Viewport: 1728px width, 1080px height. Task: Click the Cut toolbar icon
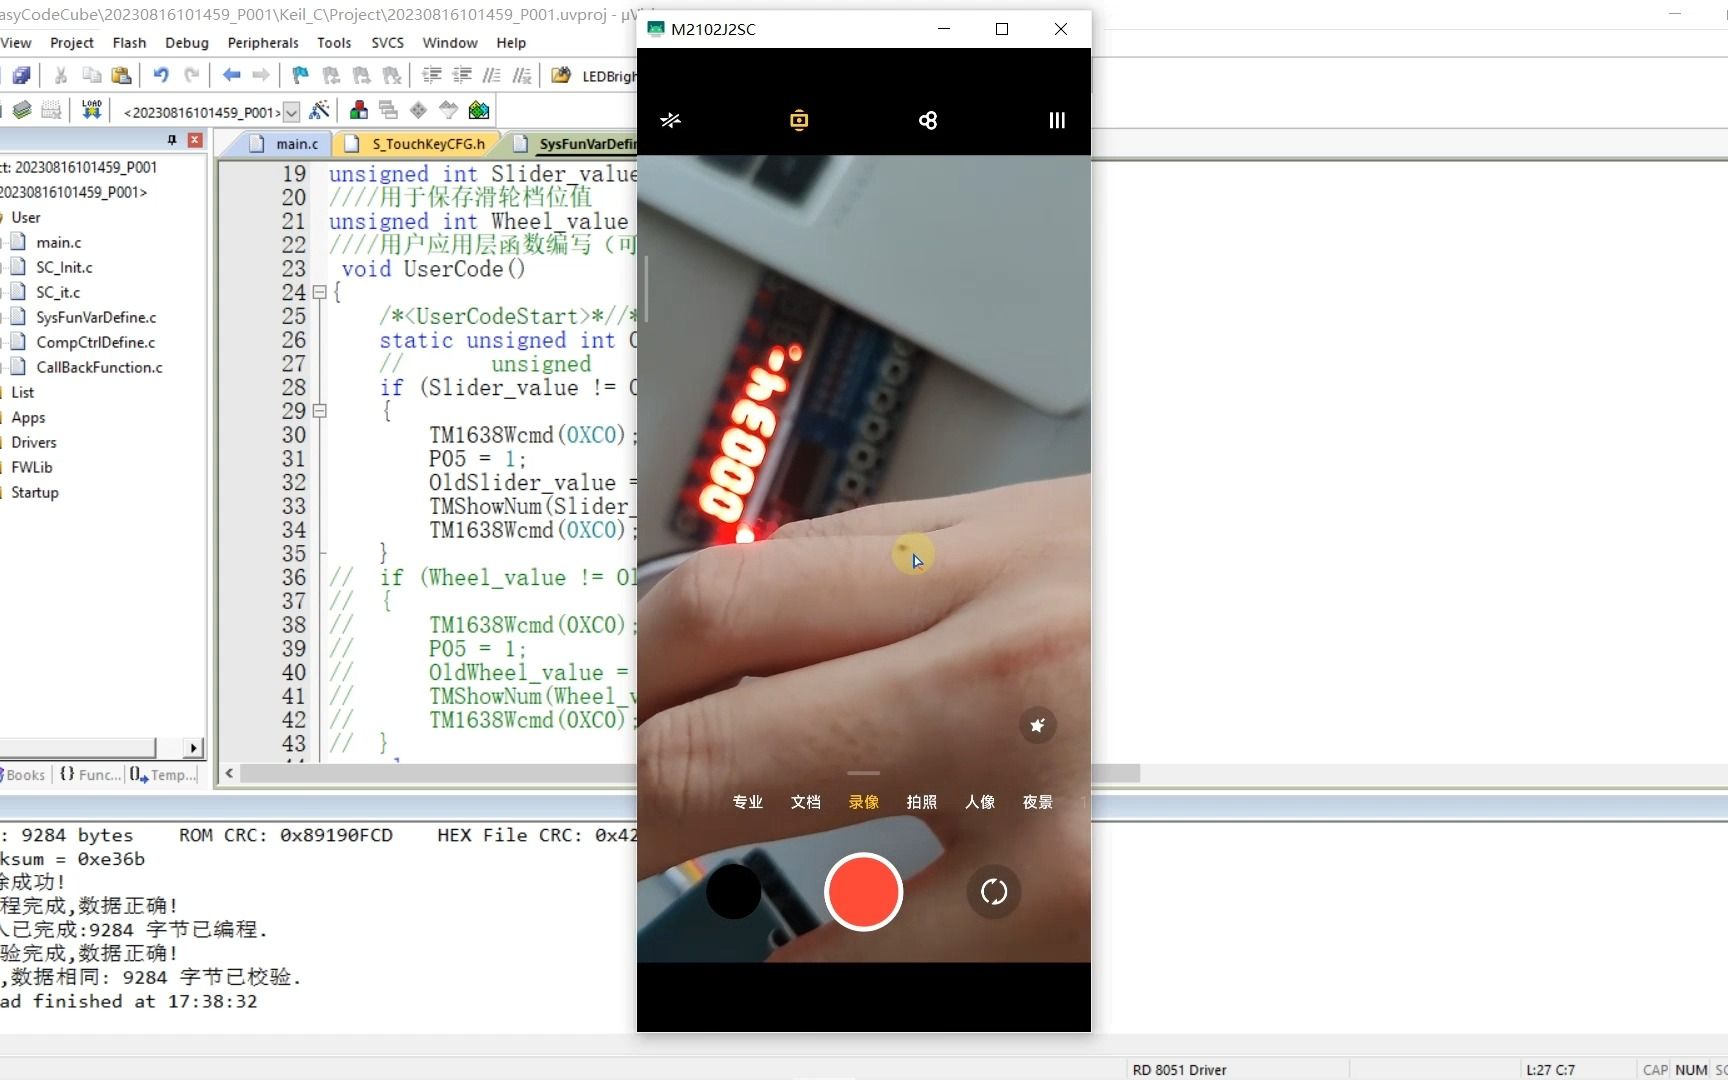click(x=61, y=75)
